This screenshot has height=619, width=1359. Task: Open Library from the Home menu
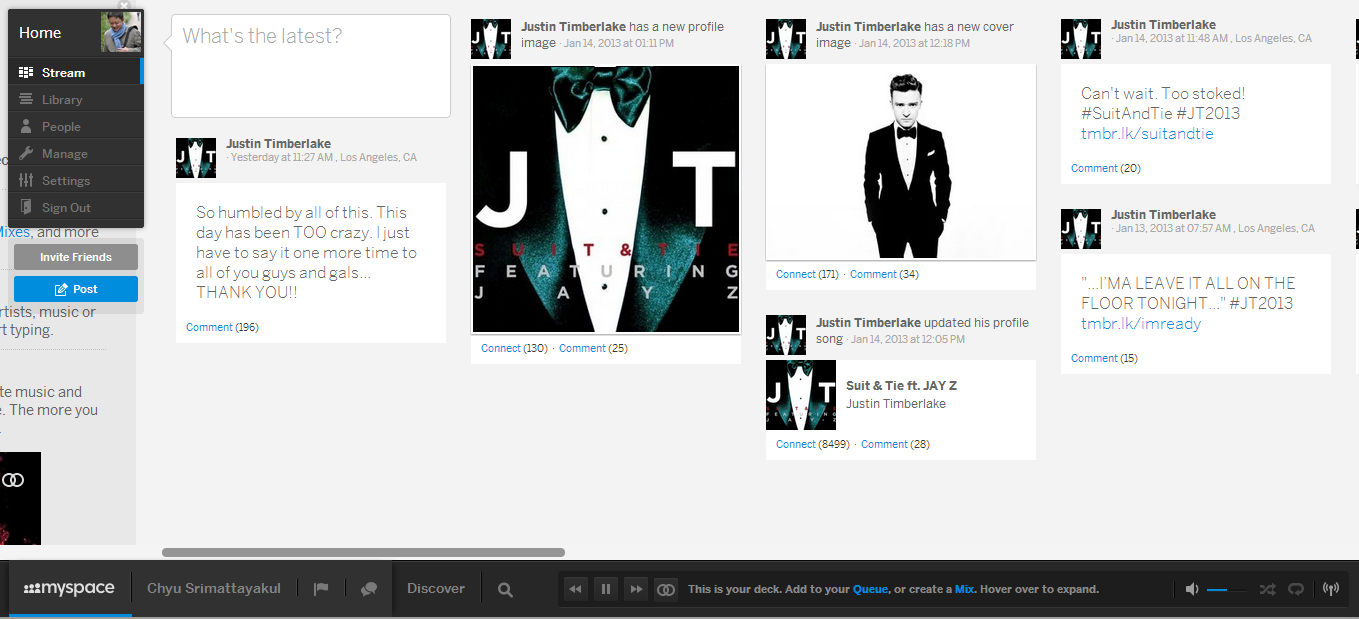click(x=62, y=100)
